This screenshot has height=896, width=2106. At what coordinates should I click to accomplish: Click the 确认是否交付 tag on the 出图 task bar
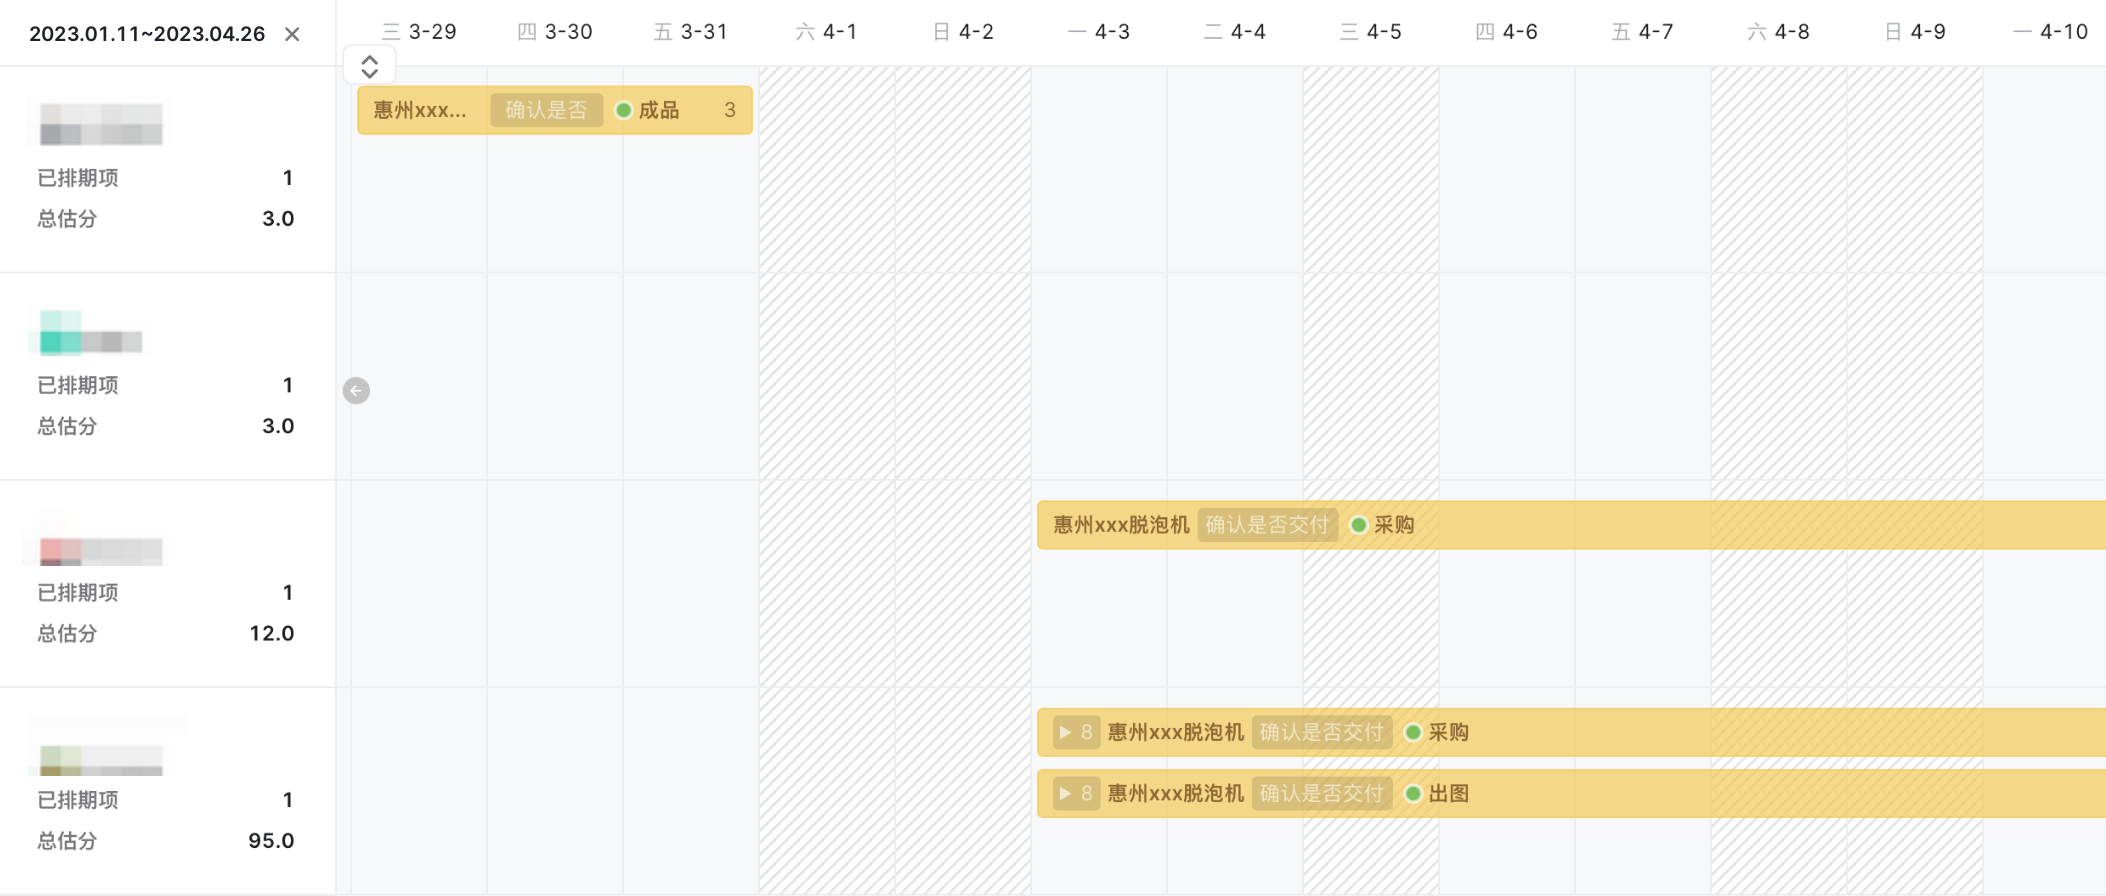tap(1321, 794)
